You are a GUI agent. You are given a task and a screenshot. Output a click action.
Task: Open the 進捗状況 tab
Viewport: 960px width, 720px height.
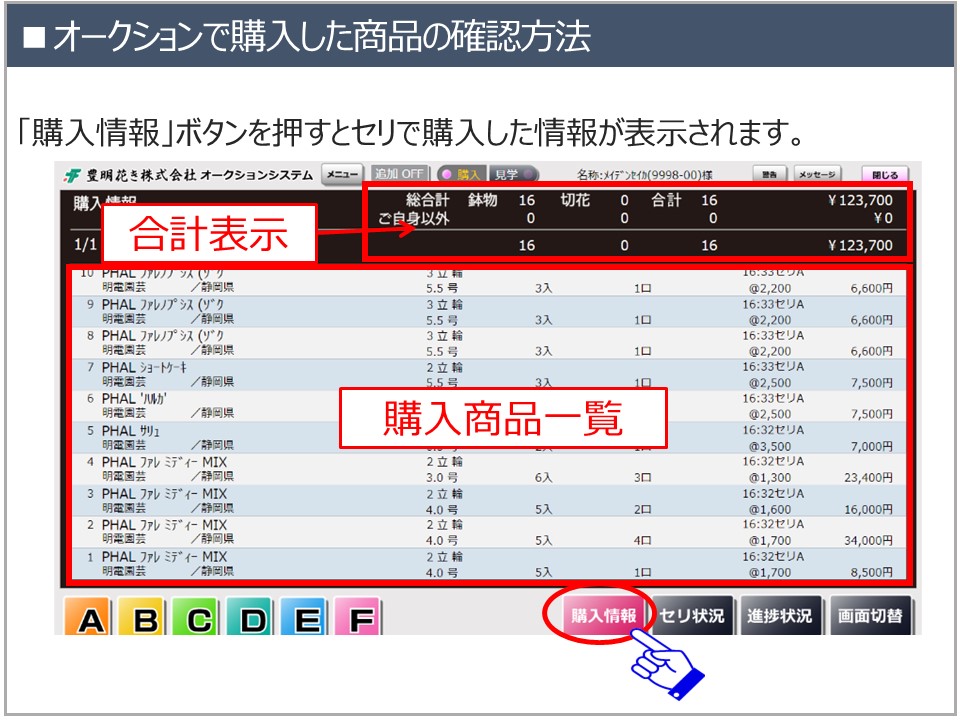[x=780, y=616]
